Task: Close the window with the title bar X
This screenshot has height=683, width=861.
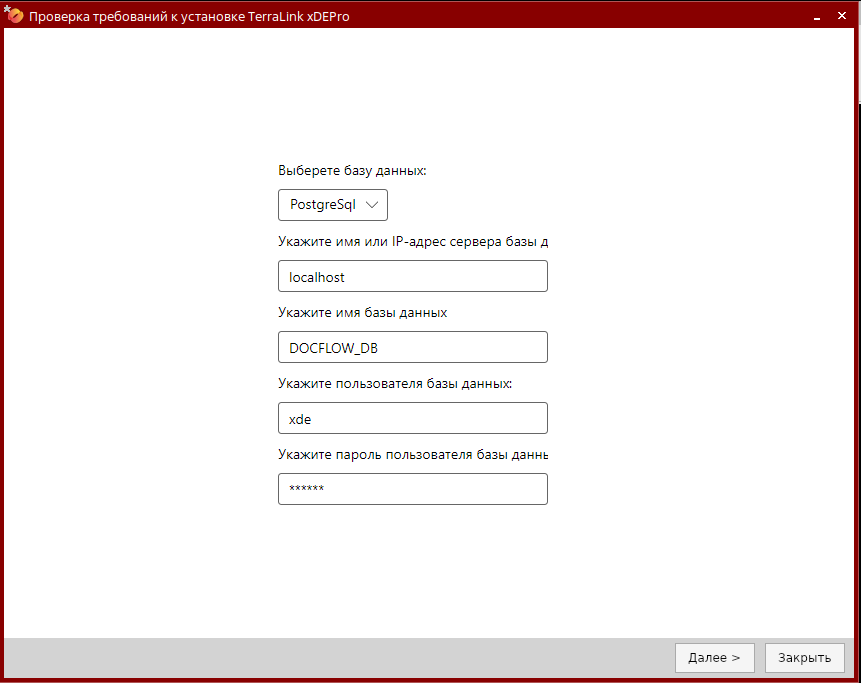Action: click(842, 16)
